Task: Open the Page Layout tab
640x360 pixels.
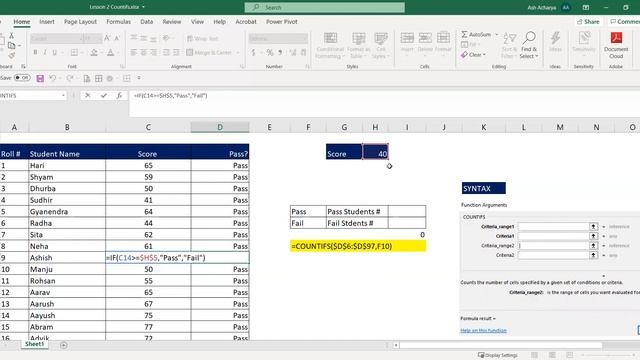Action: click(80, 22)
